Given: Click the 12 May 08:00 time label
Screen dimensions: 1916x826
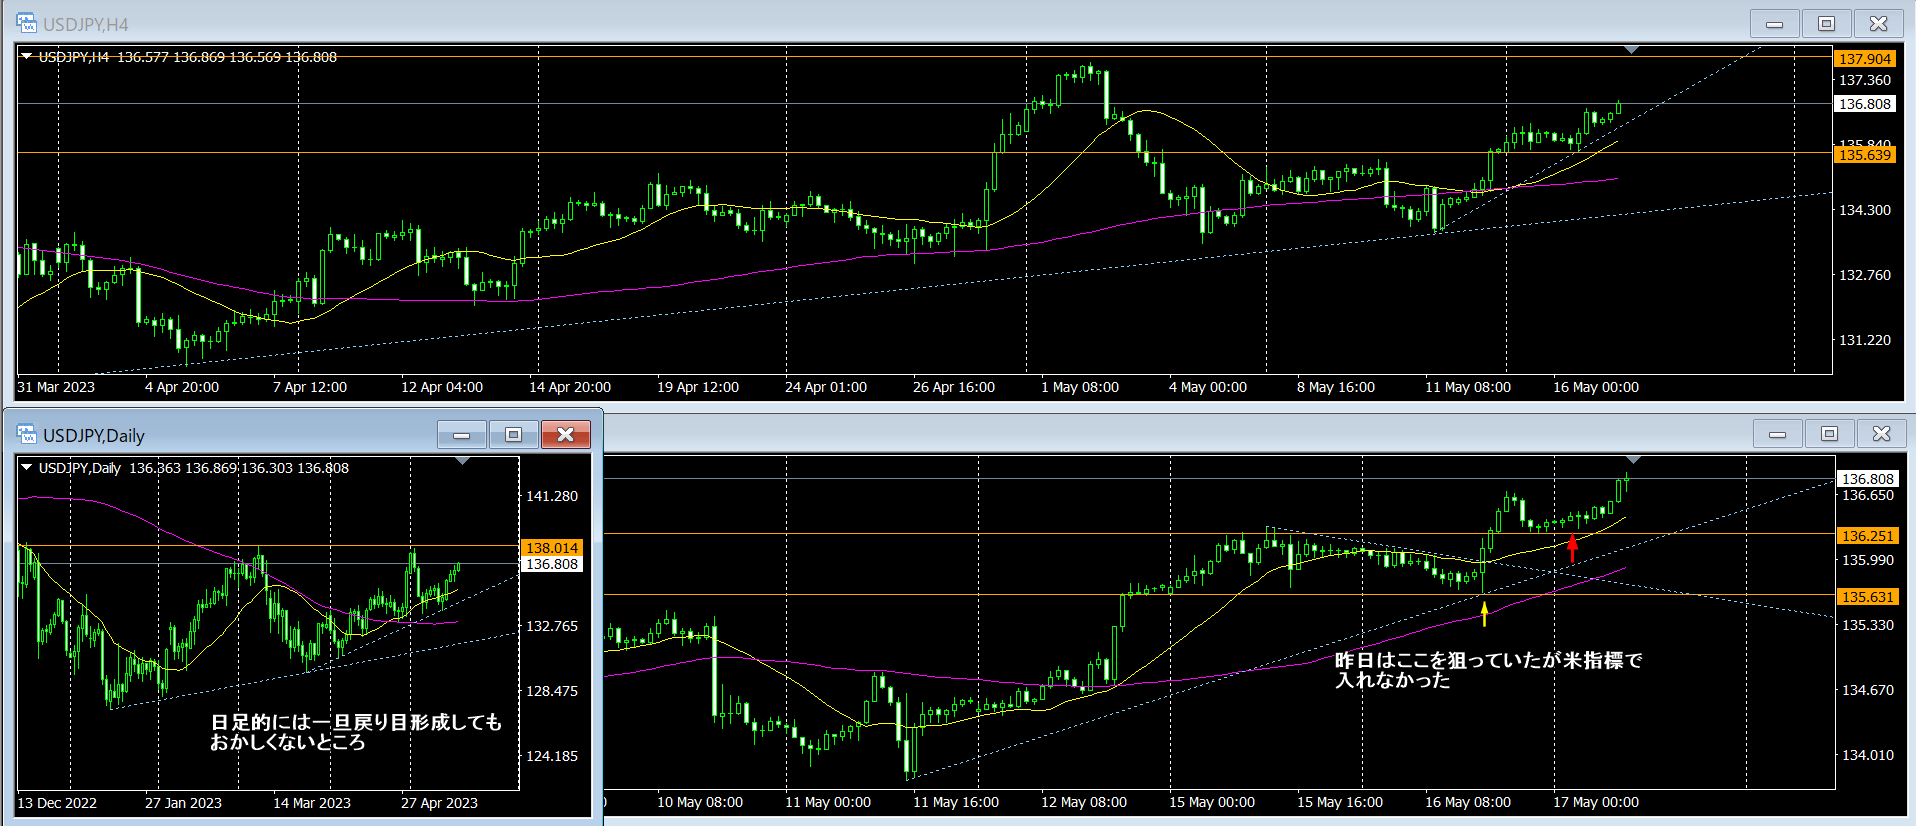Looking at the screenshot, I should click(x=1084, y=802).
